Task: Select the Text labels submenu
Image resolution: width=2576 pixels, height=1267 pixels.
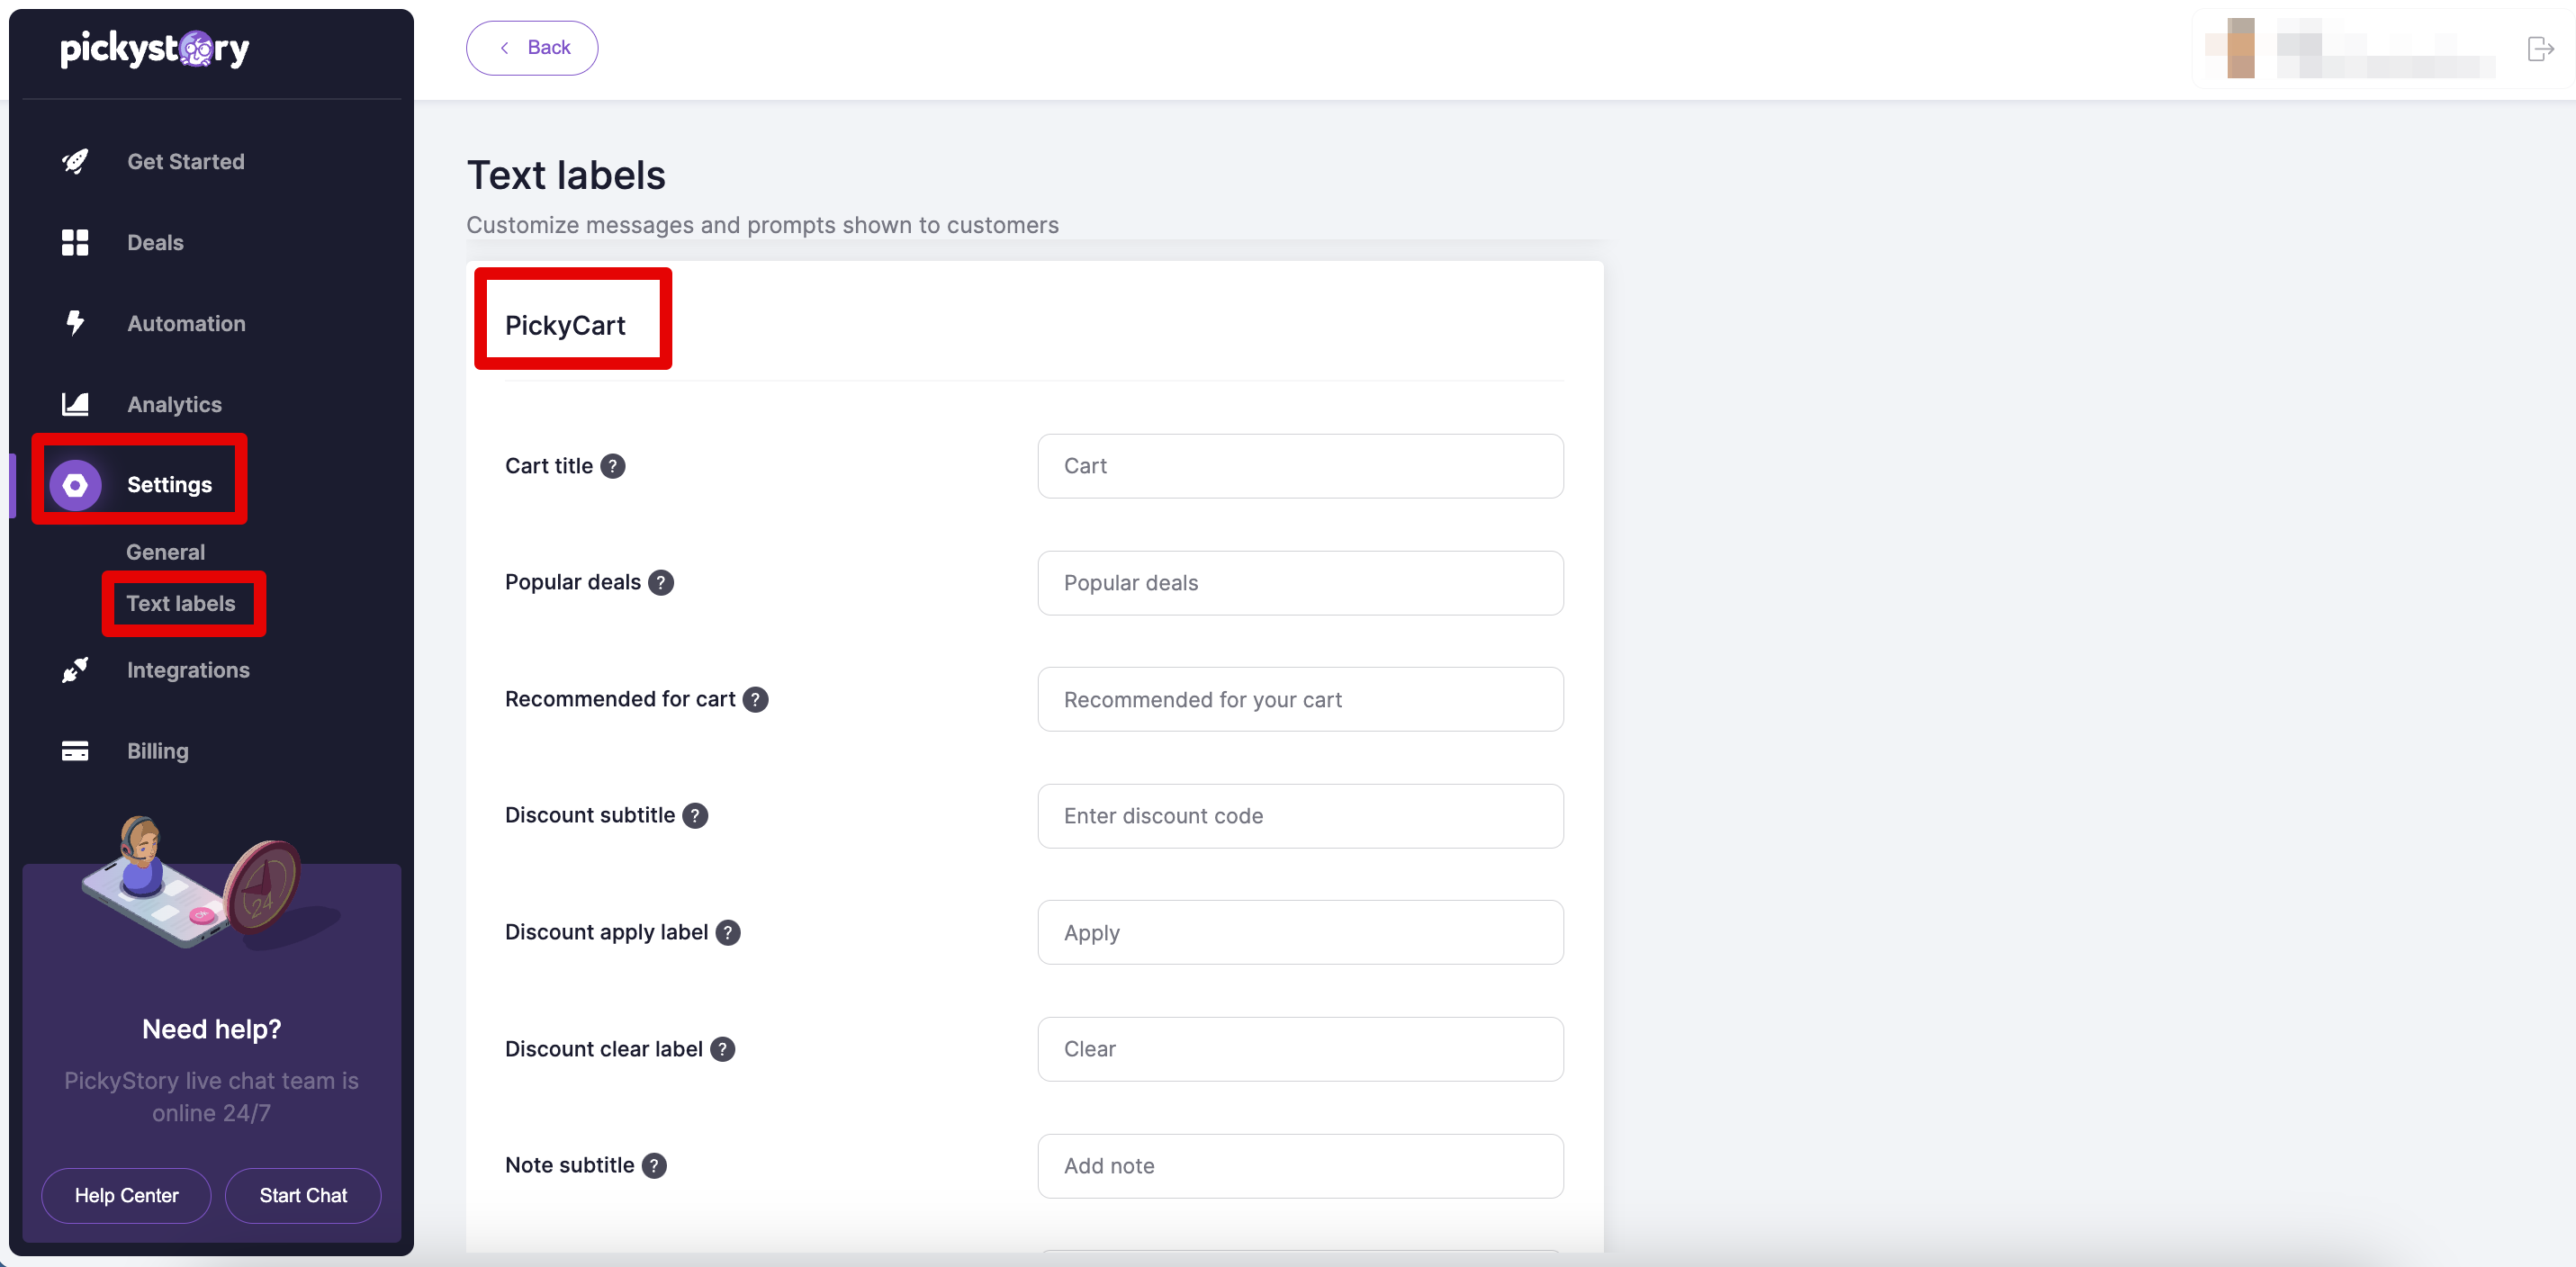Action: (x=181, y=603)
